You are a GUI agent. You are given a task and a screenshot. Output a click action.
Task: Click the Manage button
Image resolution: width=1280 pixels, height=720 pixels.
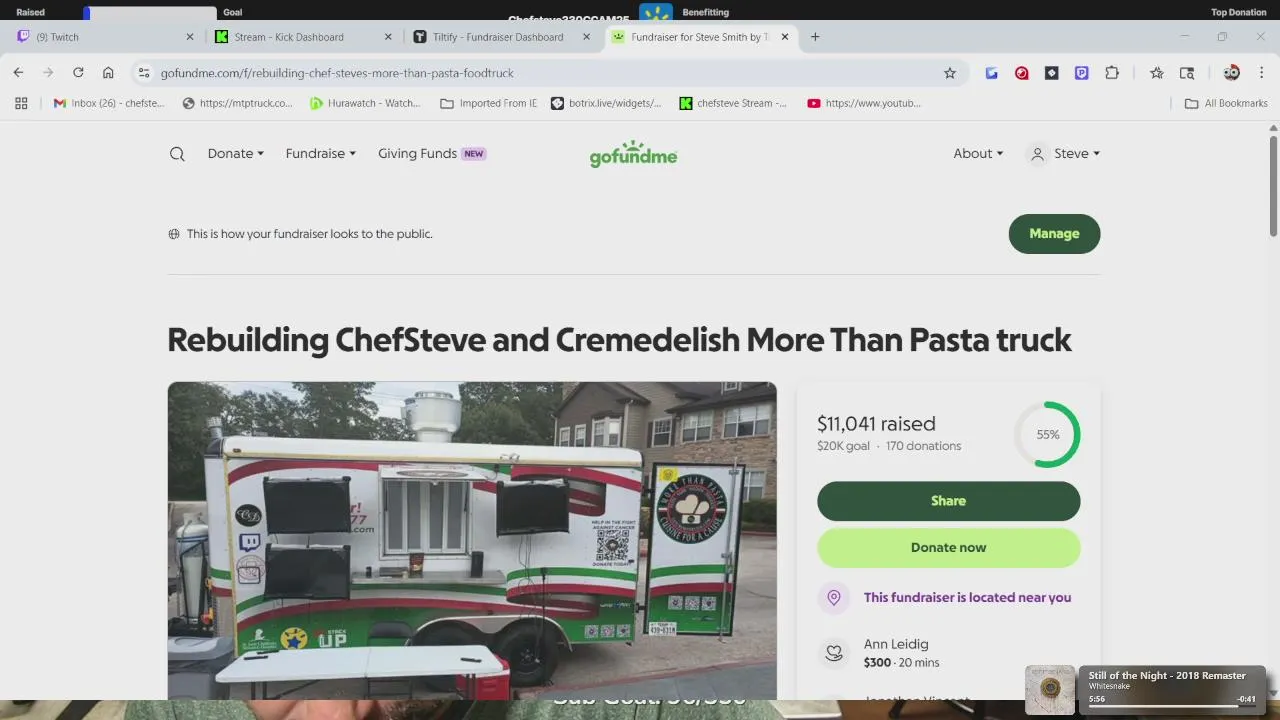[1054, 234]
